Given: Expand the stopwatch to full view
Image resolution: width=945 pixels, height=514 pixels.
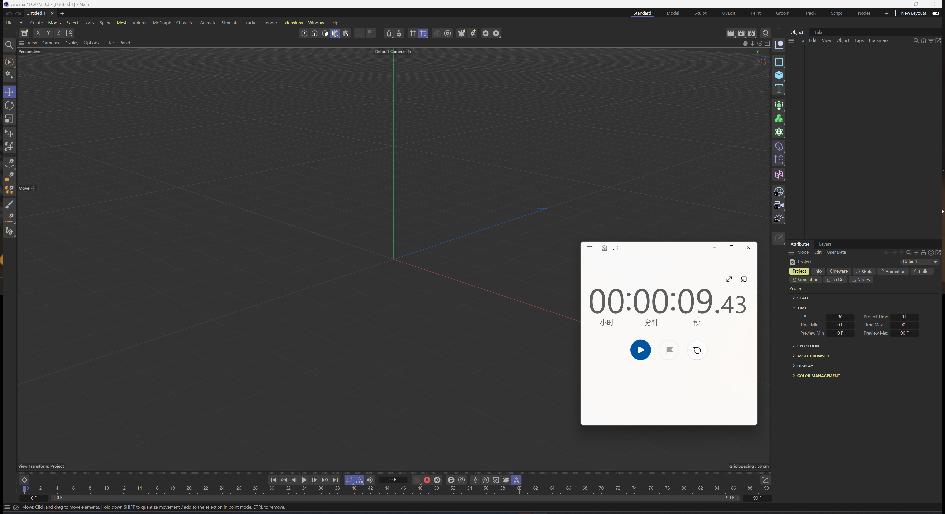Looking at the screenshot, I should point(729,279).
